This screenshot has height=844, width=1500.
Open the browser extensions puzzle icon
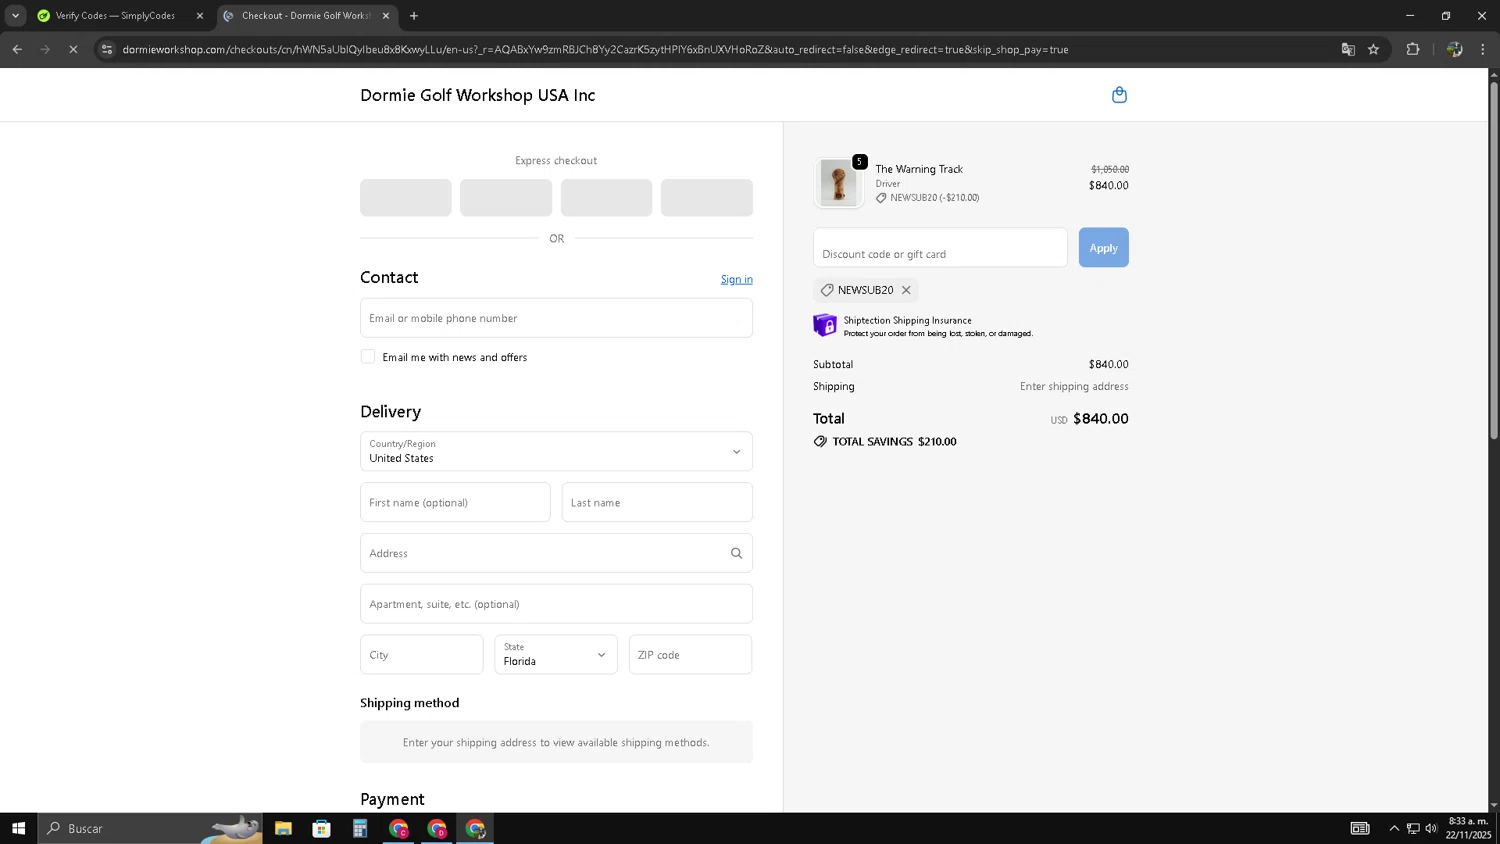tap(1413, 49)
